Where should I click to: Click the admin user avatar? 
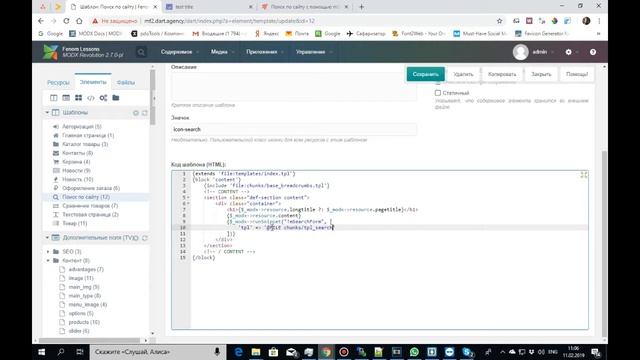[520, 52]
